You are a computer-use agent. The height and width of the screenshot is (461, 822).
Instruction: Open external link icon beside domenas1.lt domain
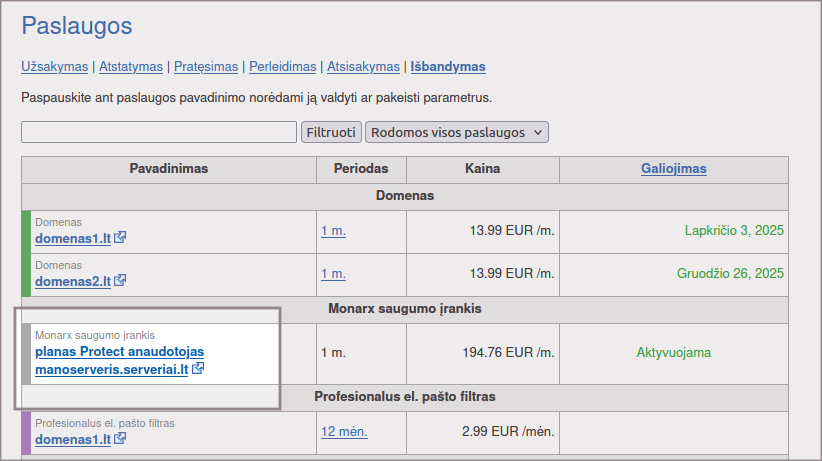[120, 239]
